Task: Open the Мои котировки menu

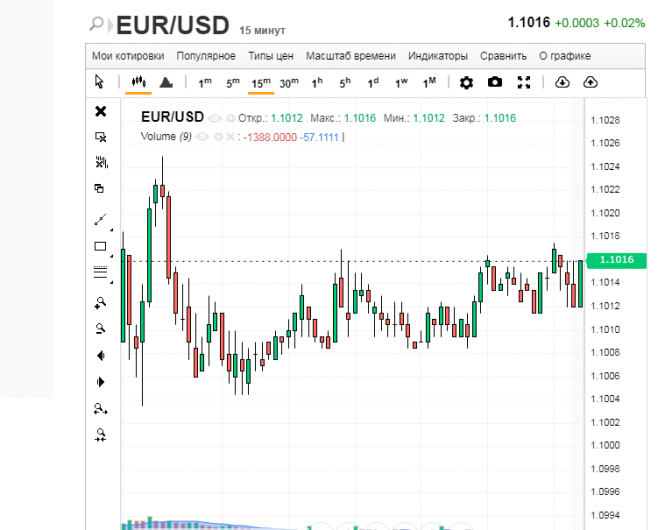Action: [128, 56]
